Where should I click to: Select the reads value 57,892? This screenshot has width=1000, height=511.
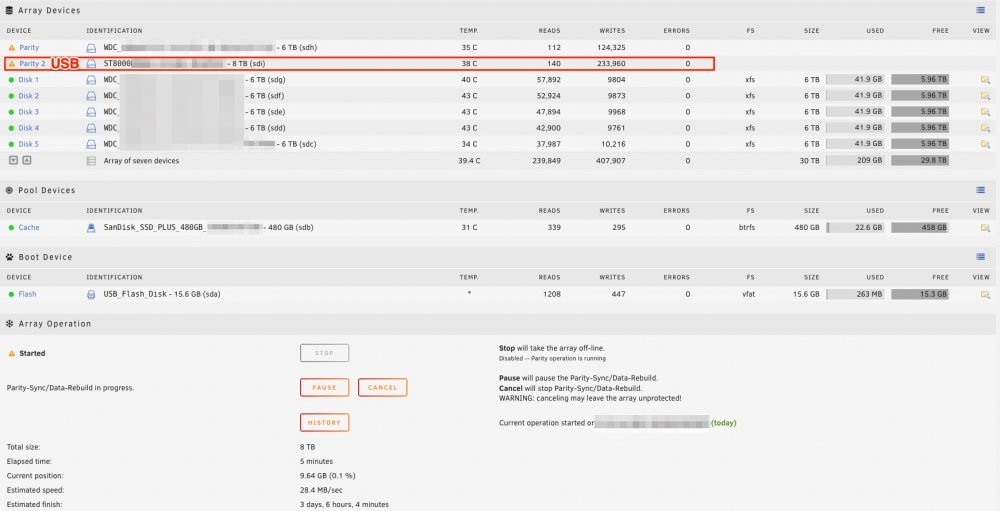coord(549,80)
